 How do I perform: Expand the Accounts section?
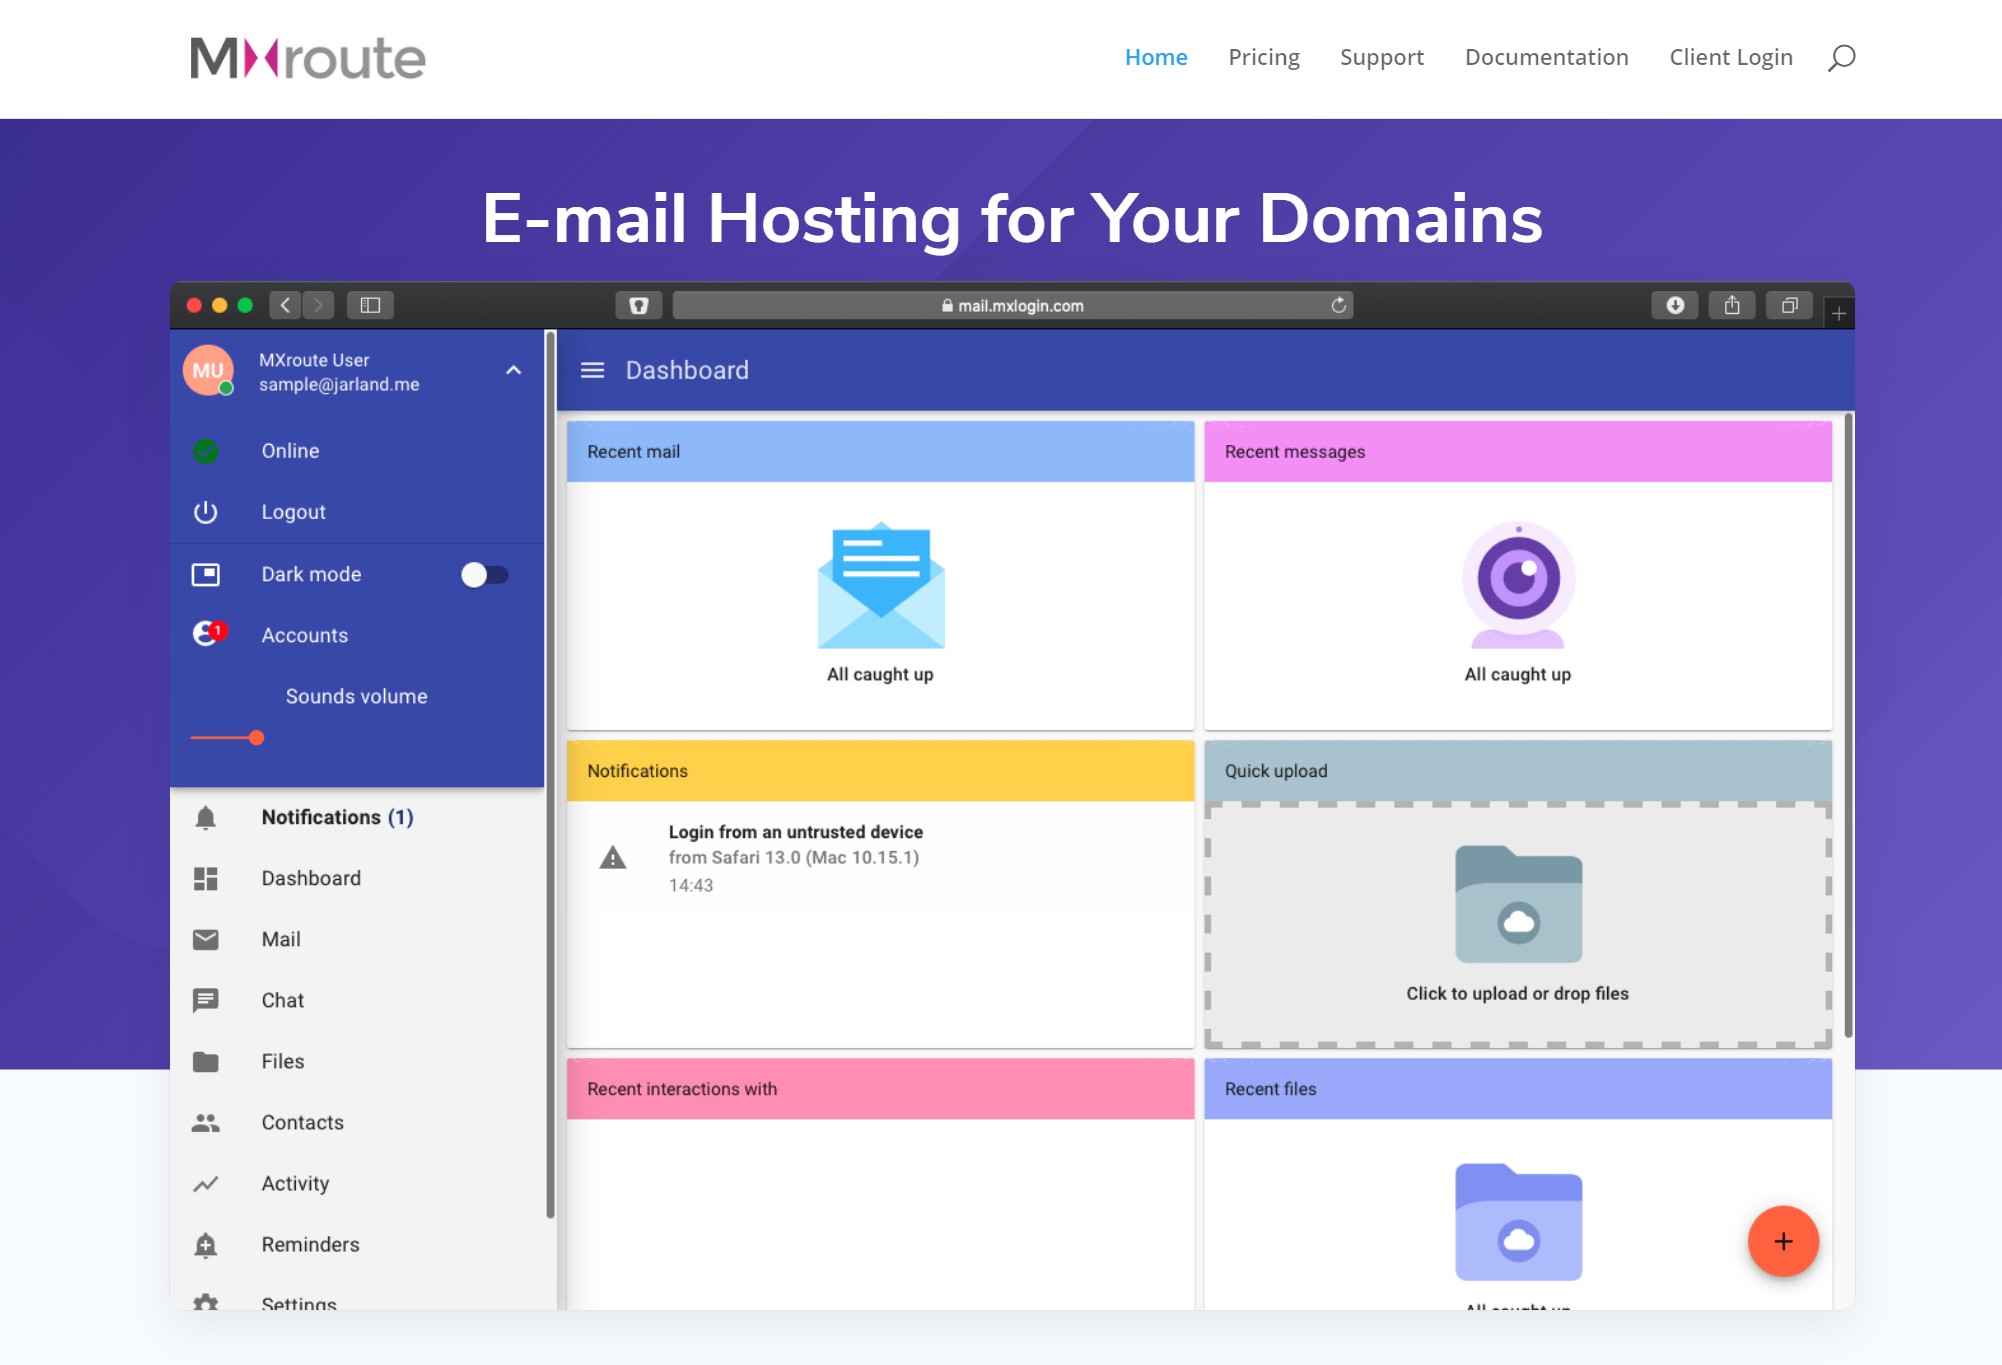pos(304,635)
